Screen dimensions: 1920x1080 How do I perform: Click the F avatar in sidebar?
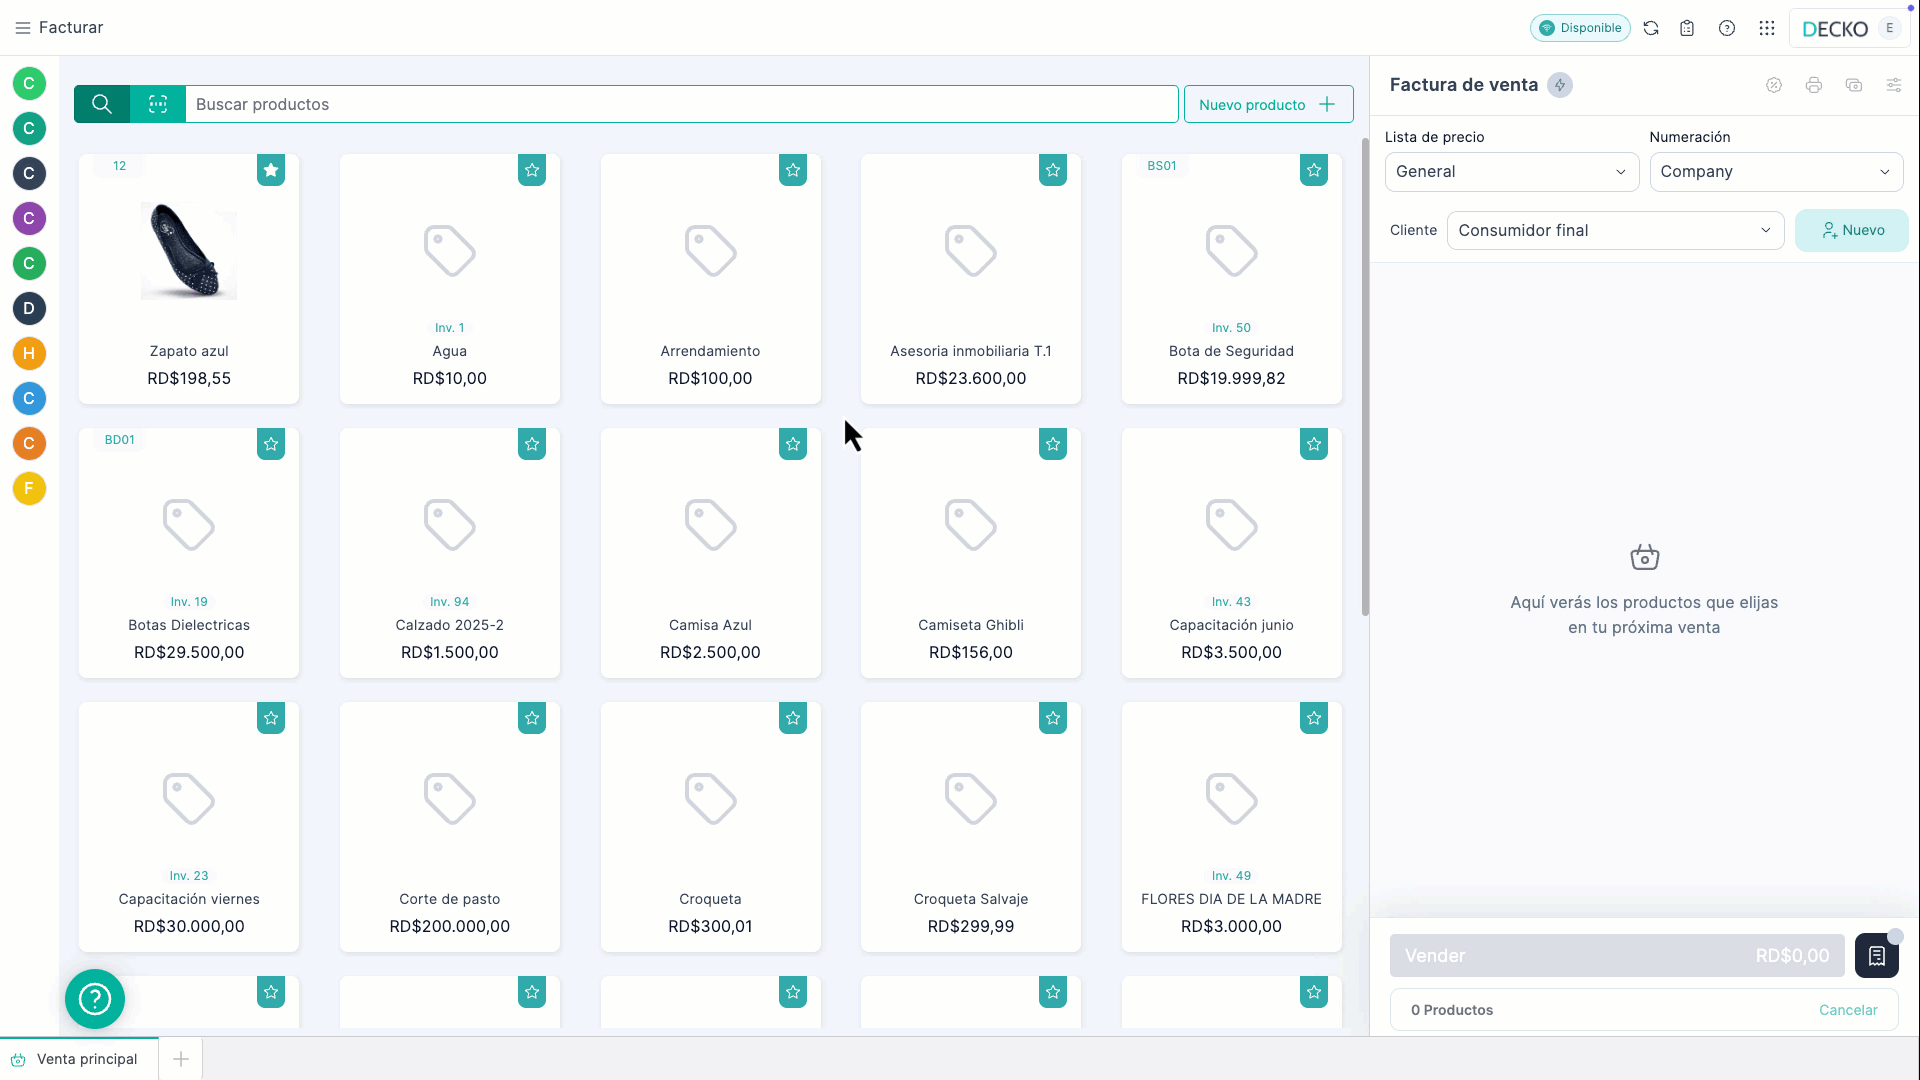pos(29,488)
